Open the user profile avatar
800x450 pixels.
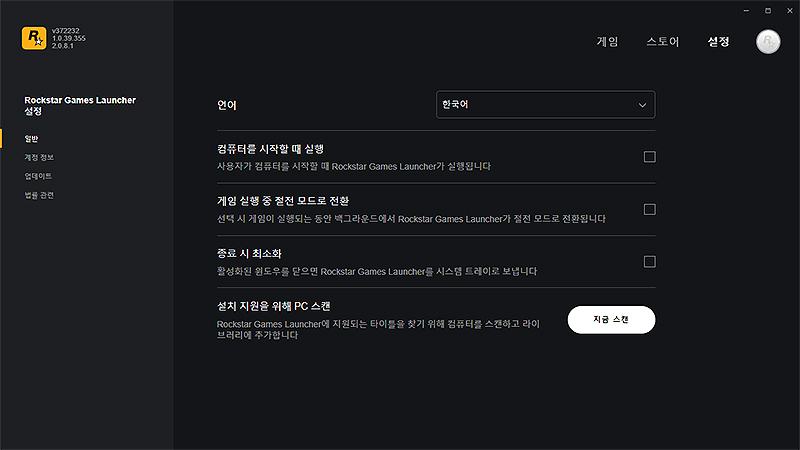[768, 41]
